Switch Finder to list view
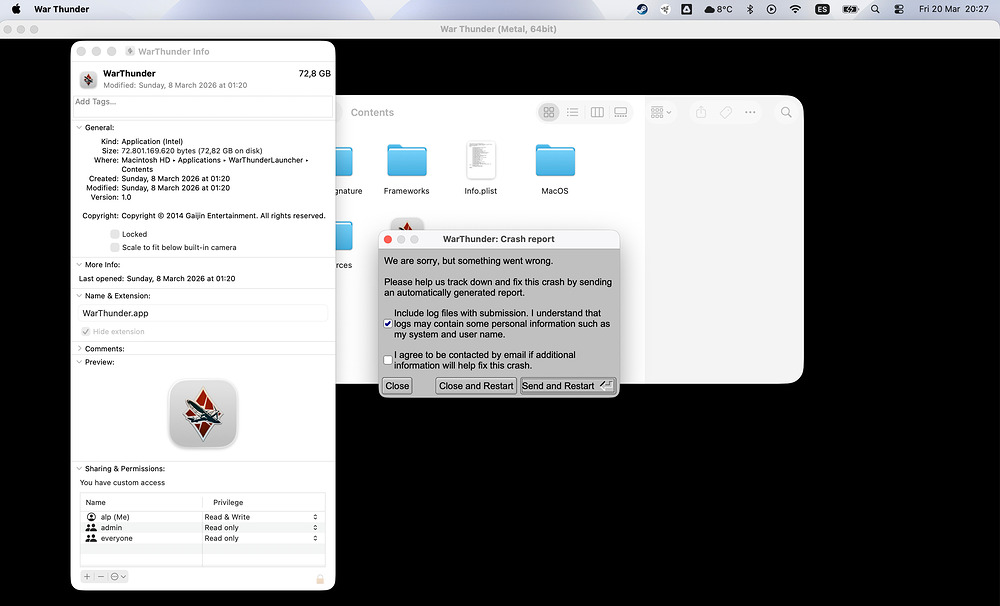 tap(573, 112)
